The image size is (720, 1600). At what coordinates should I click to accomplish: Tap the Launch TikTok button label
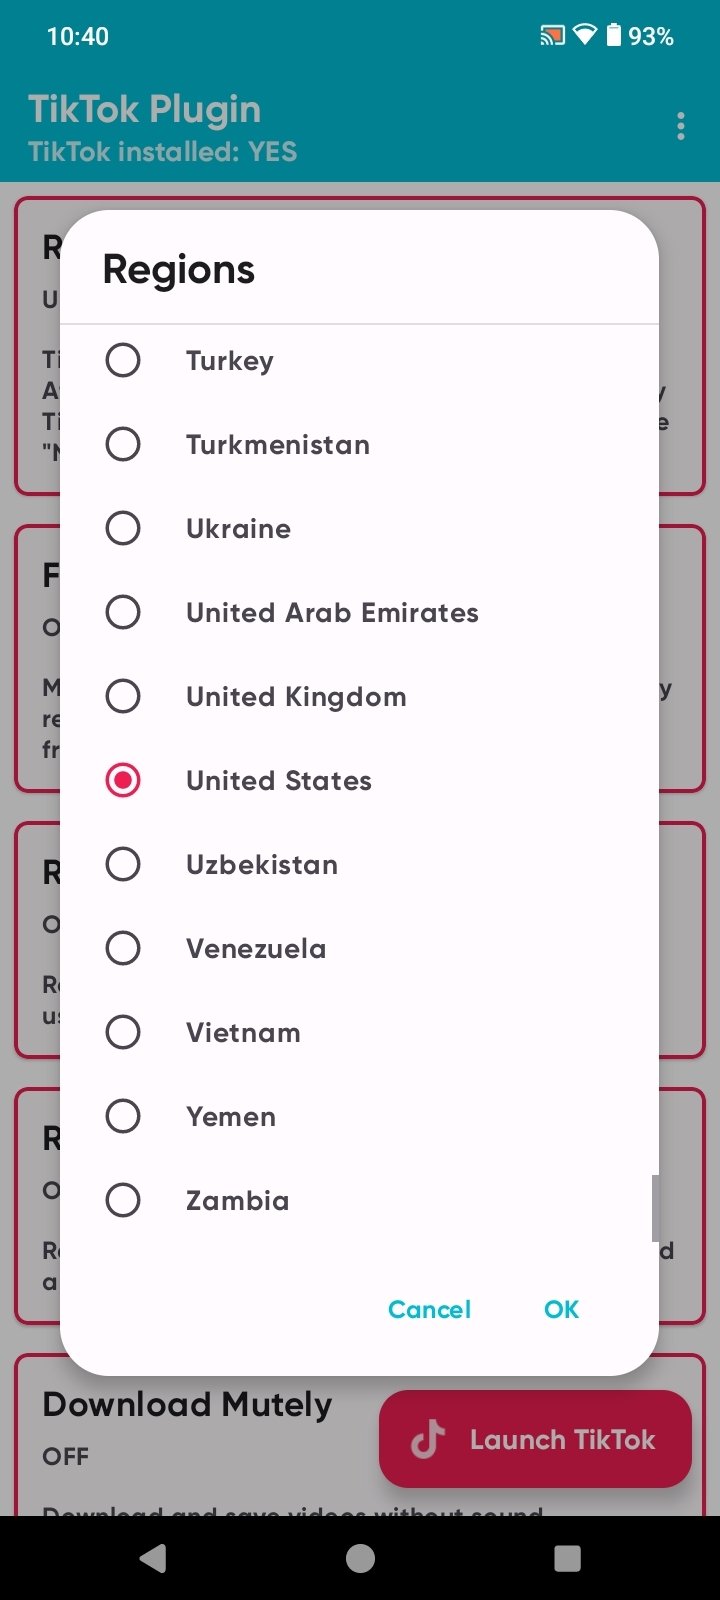pos(562,1440)
